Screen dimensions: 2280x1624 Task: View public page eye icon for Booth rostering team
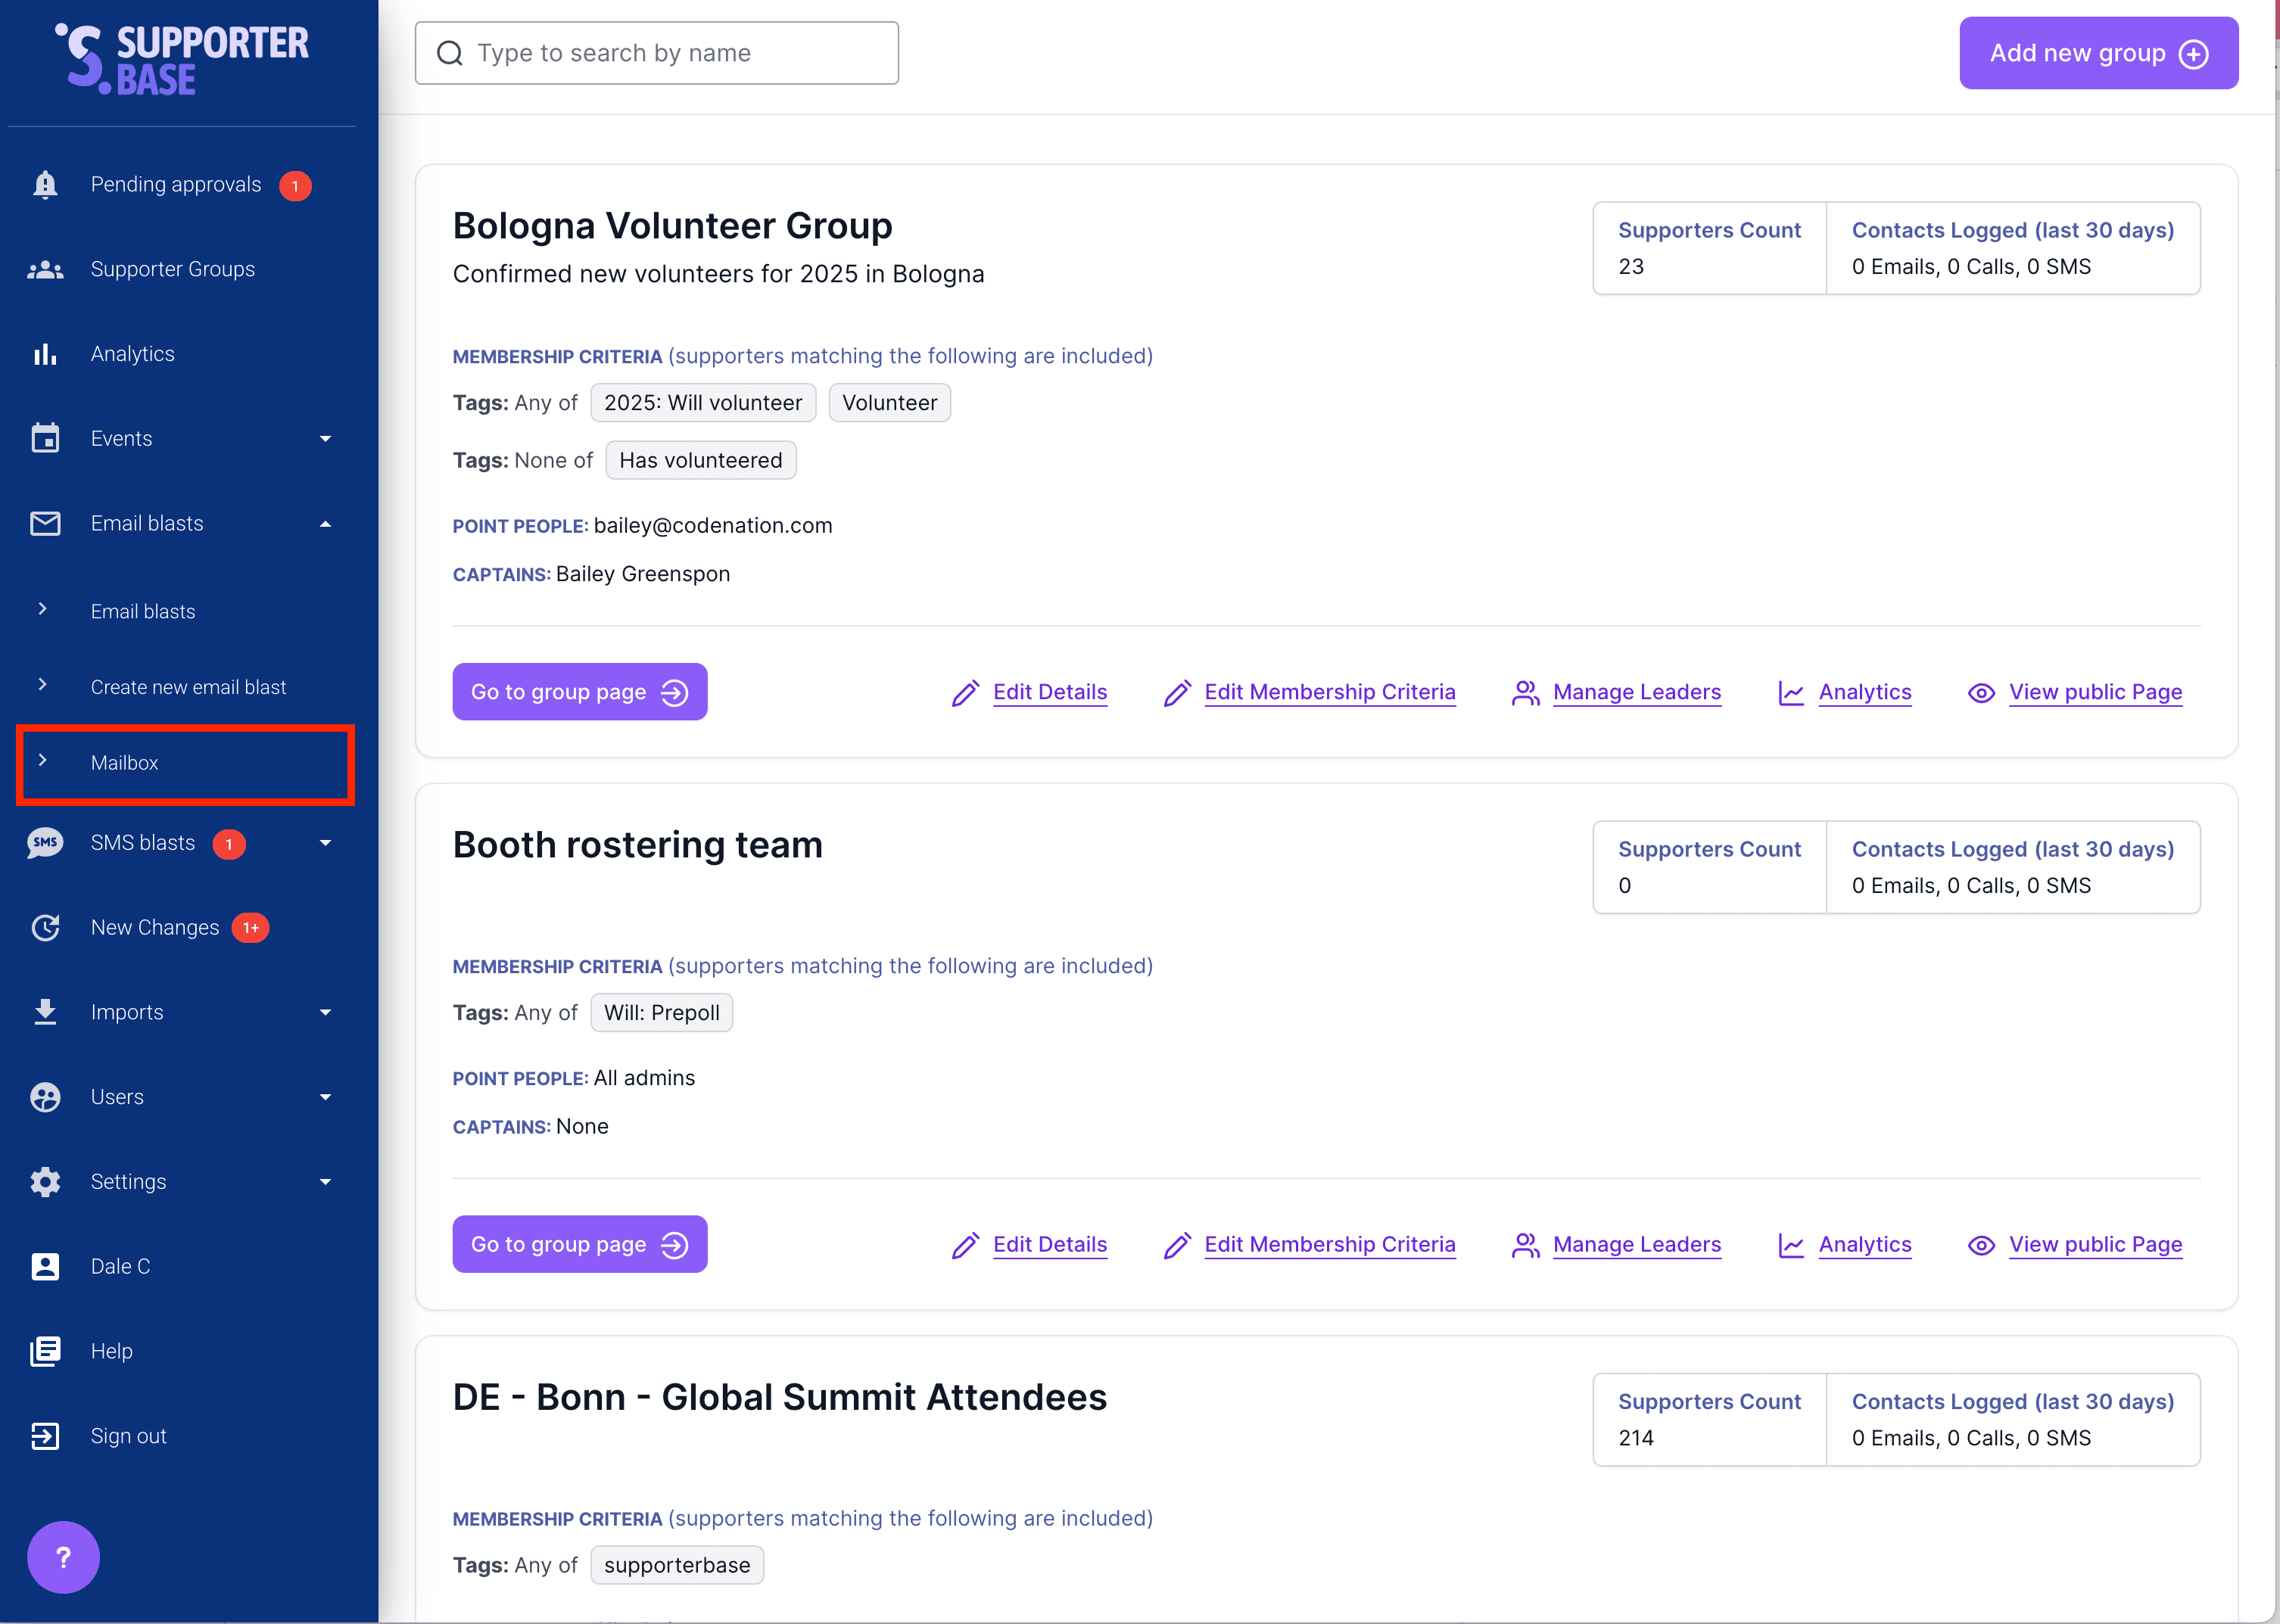point(1980,1245)
